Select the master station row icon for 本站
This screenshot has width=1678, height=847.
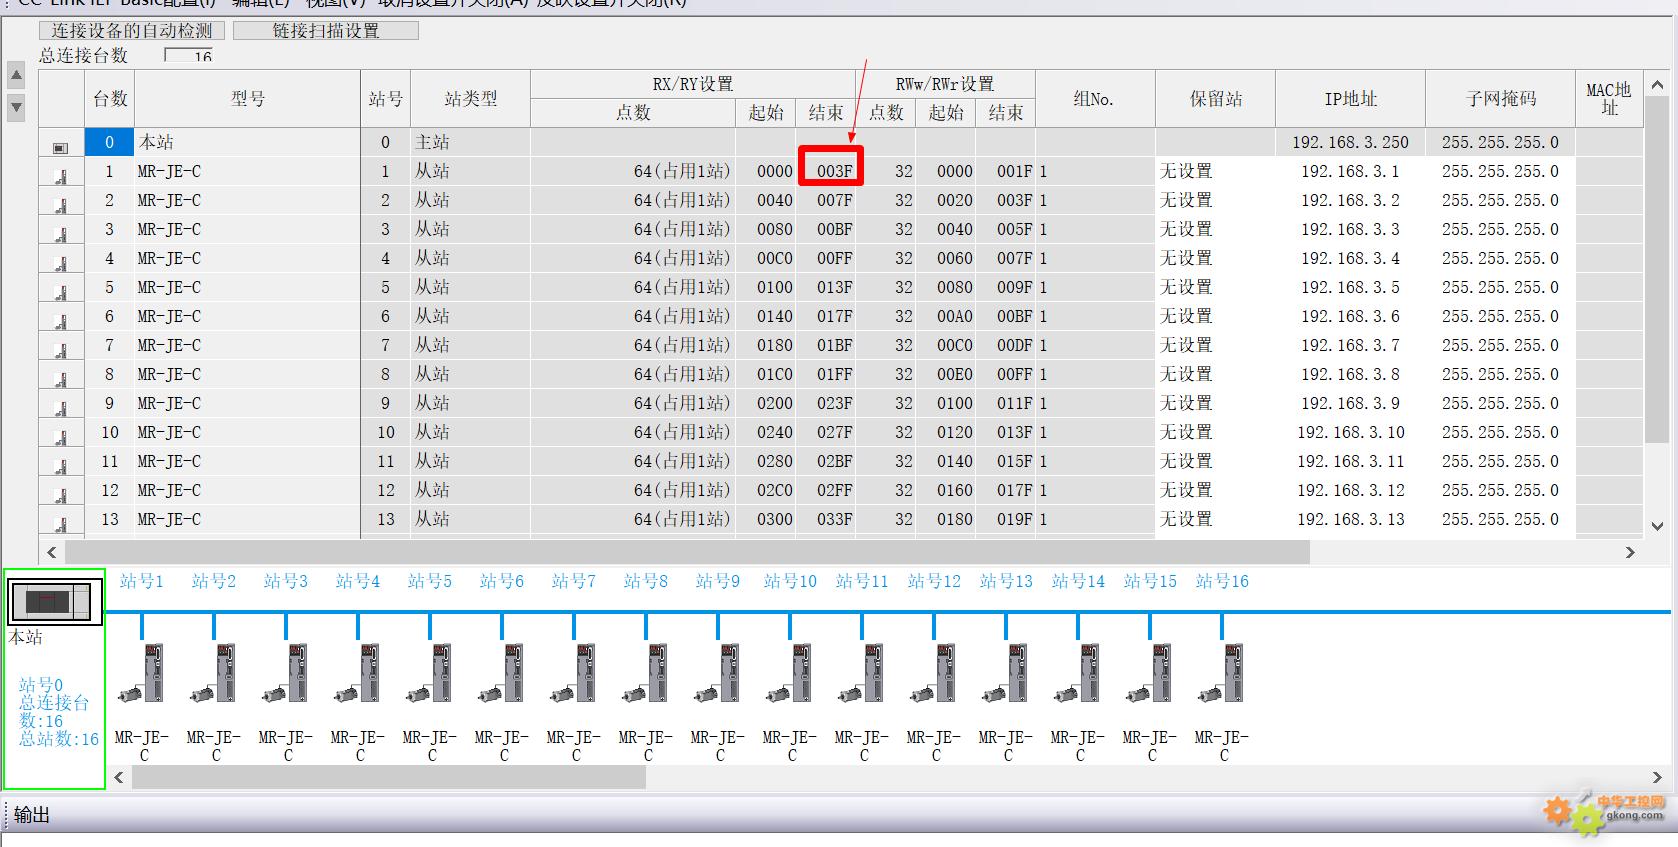[x=60, y=147]
